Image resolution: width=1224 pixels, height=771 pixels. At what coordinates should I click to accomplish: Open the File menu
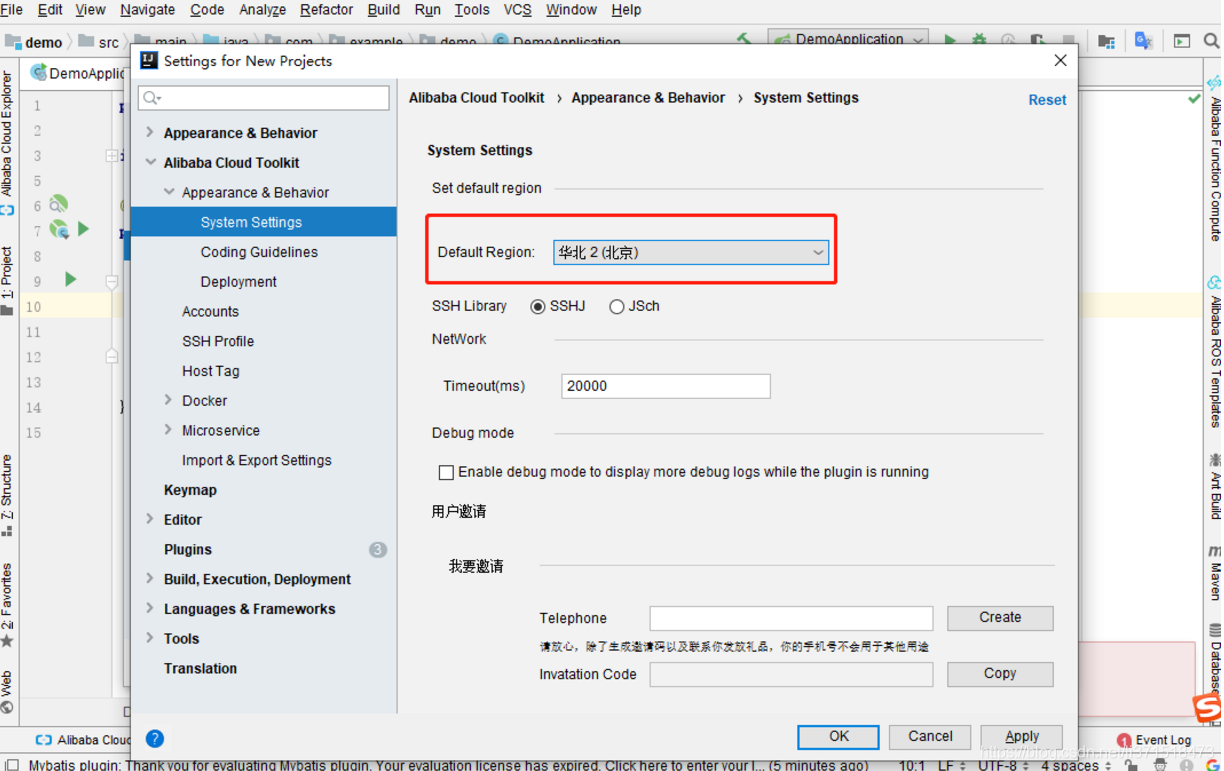[x=12, y=10]
